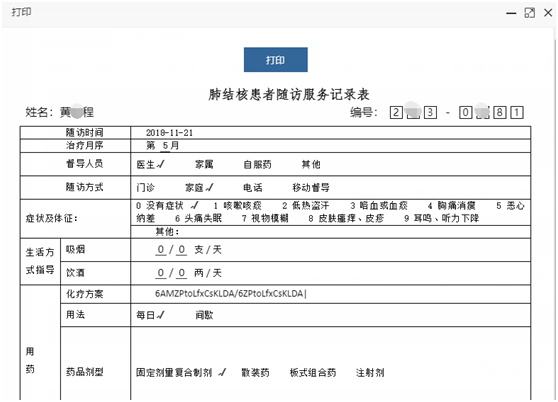Select 家庭 follow-up method

click(x=194, y=187)
